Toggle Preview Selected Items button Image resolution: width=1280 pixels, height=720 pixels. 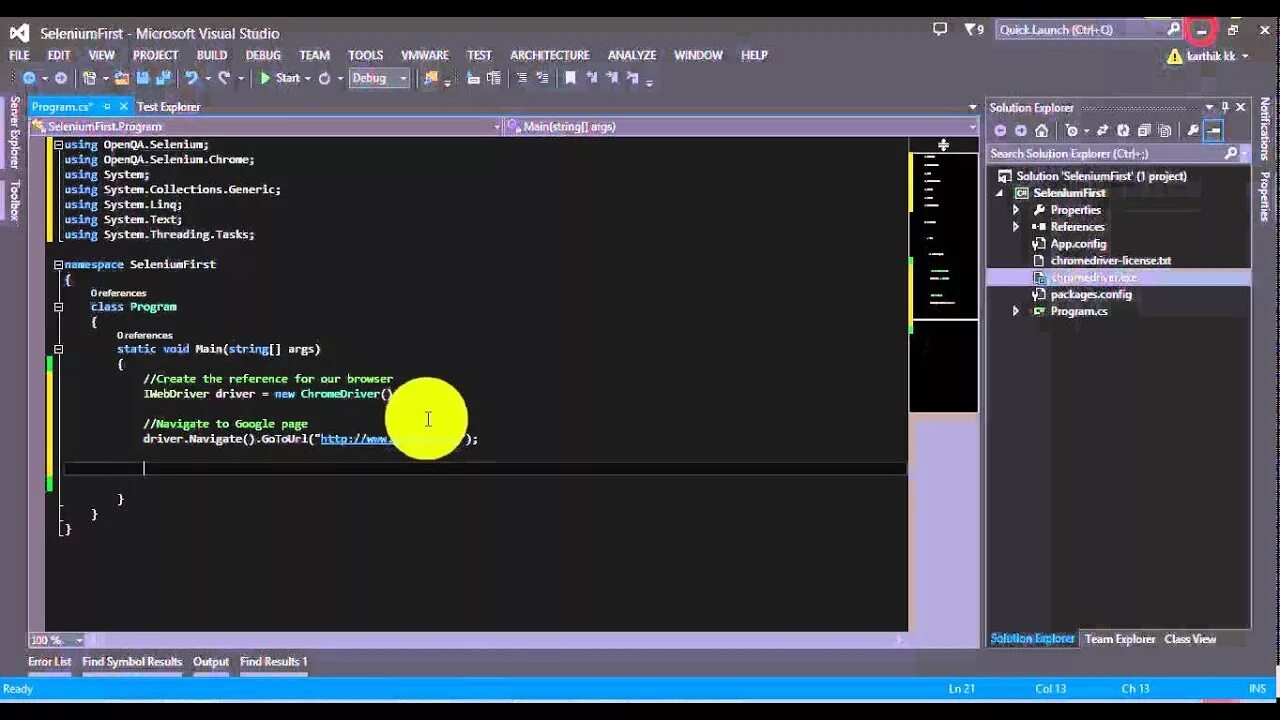click(1213, 131)
